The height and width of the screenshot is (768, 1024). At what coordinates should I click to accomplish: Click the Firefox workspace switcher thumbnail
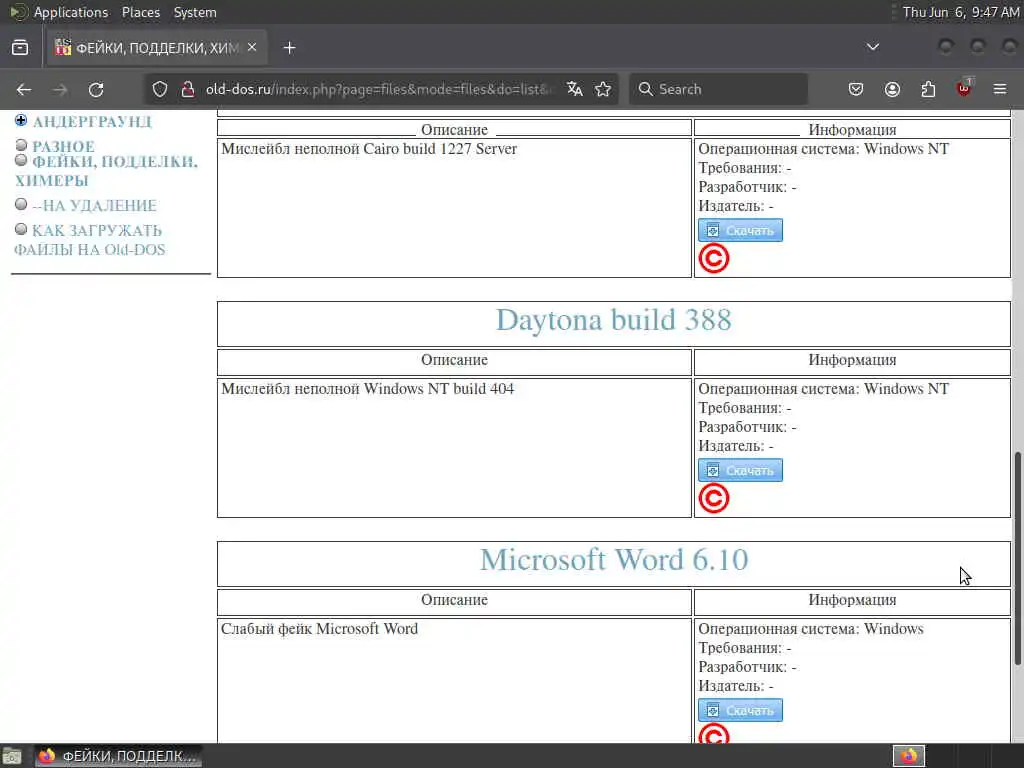click(x=909, y=756)
